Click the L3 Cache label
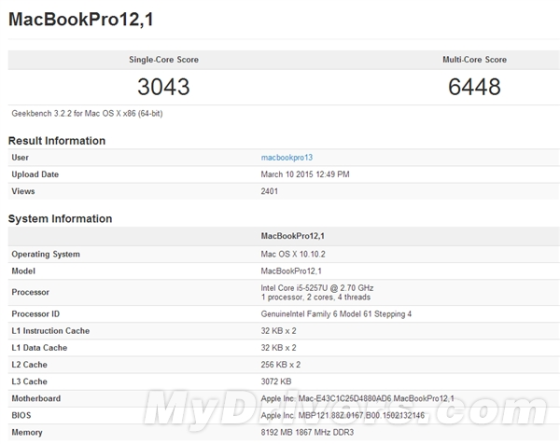 pos(29,381)
